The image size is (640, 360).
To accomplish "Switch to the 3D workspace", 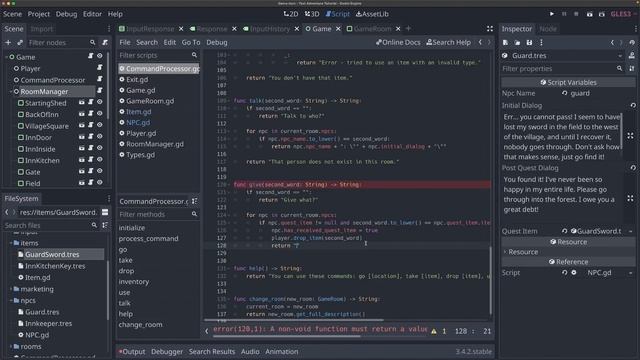I will 312,14.
